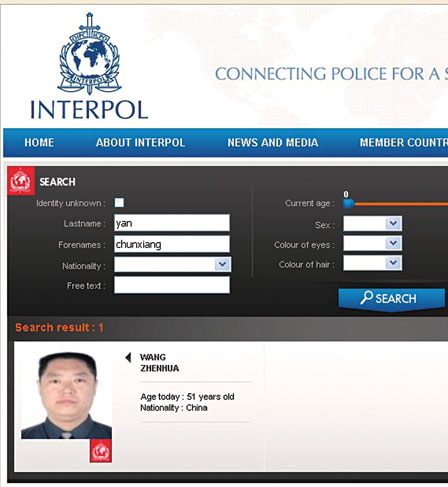Focus the Forenames field containing chunxiang
Image resolution: width=448 pixels, height=487 pixels.
click(x=172, y=244)
